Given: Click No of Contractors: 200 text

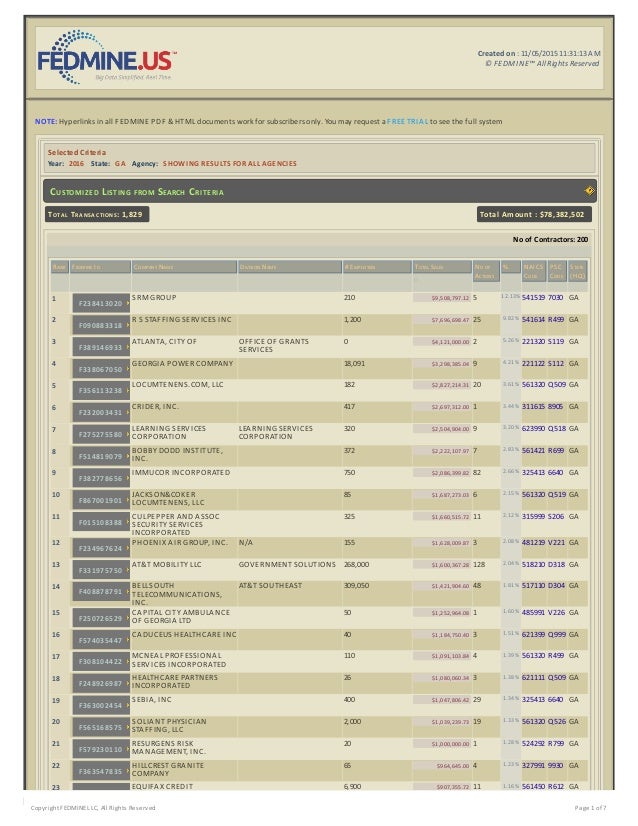Looking at the screenshot, I should pos(550,239).
